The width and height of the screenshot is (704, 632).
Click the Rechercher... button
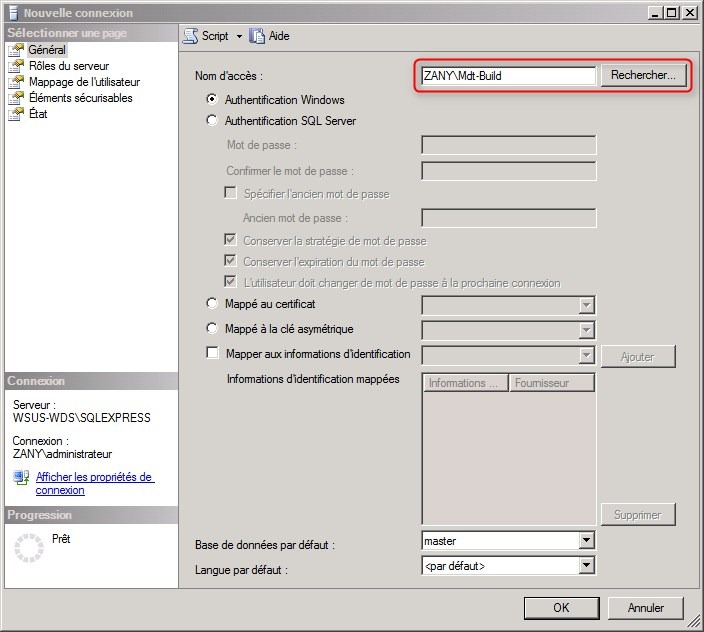643,75
